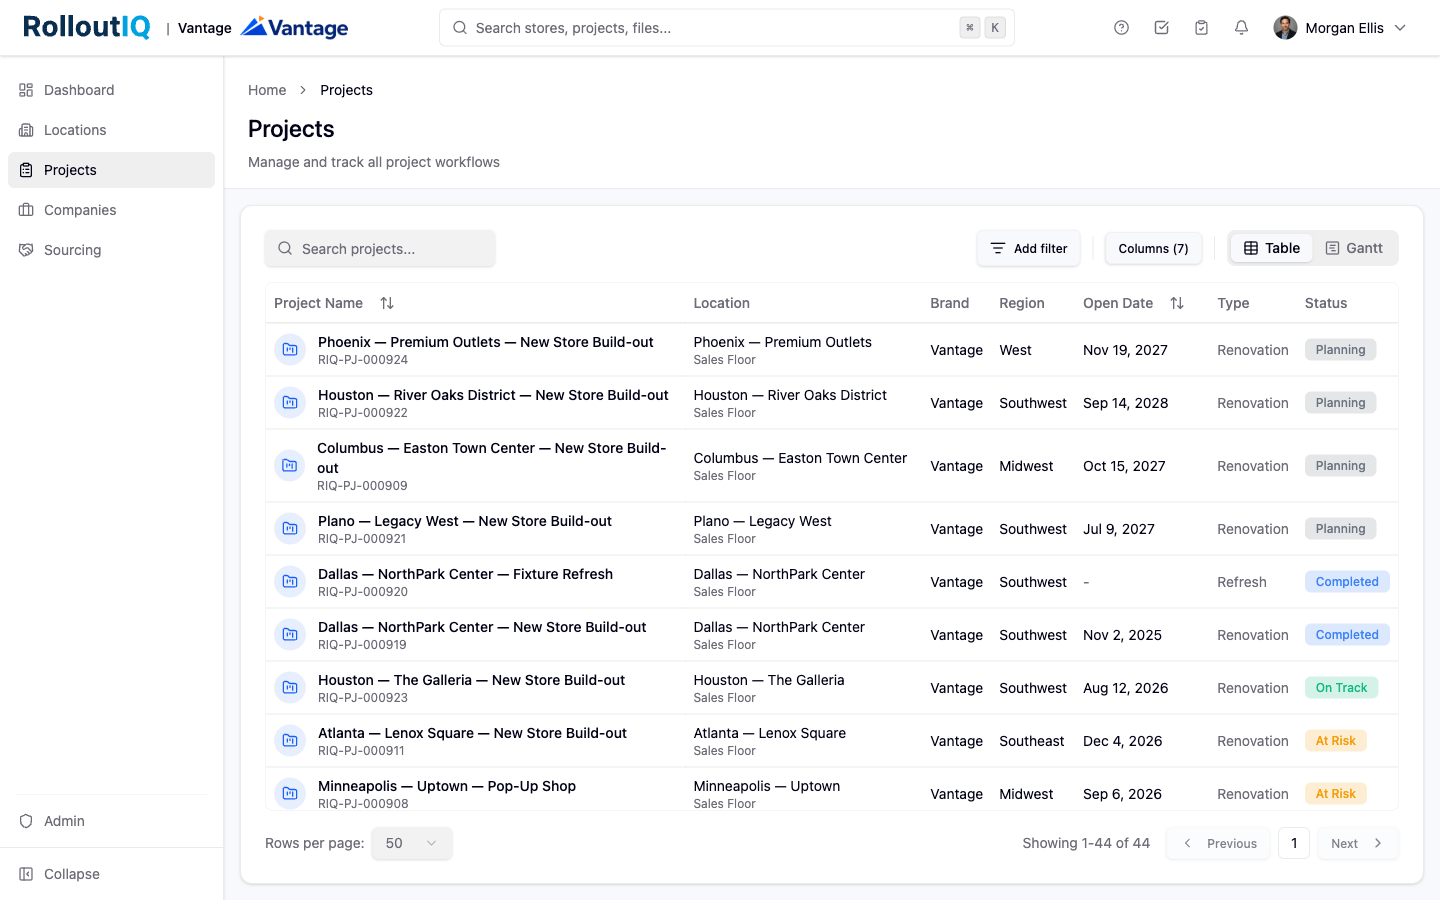
Task: Click the Location column header
Action: (x=721, y=303)
